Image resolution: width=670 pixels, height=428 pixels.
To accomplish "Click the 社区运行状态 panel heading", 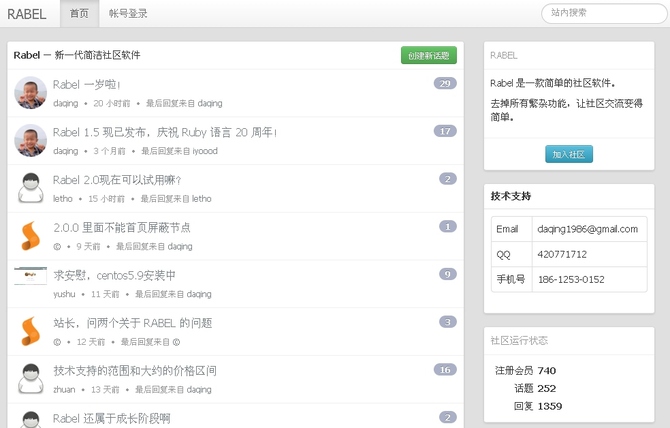I will pos(519,341).
